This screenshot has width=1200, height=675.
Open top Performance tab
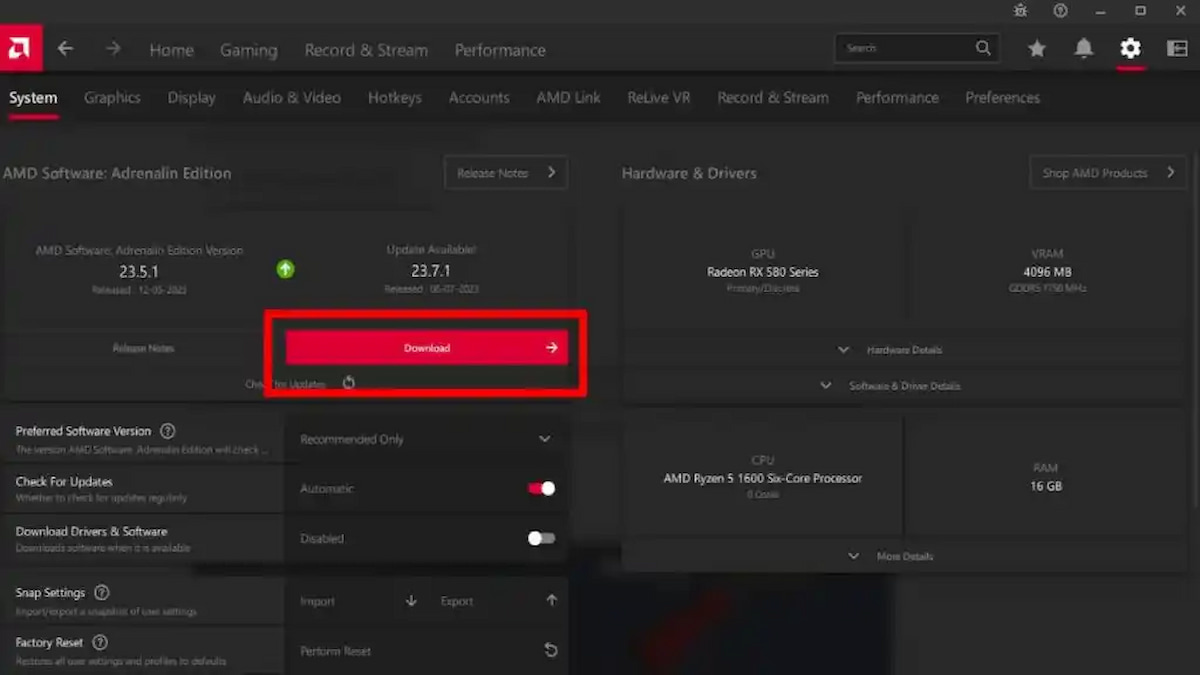tap(500, 50)
